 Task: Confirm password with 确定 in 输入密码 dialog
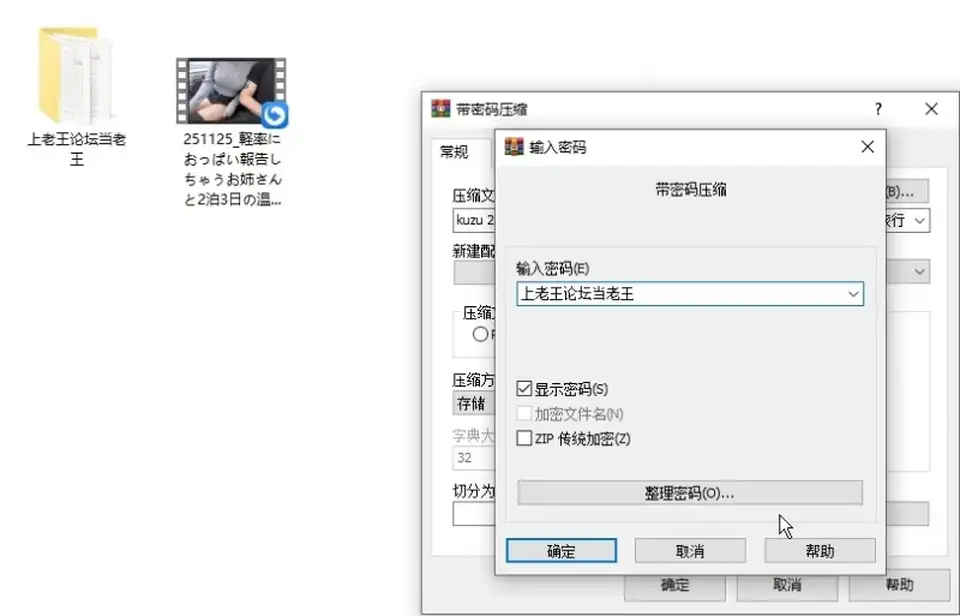[x=561, y=551]
